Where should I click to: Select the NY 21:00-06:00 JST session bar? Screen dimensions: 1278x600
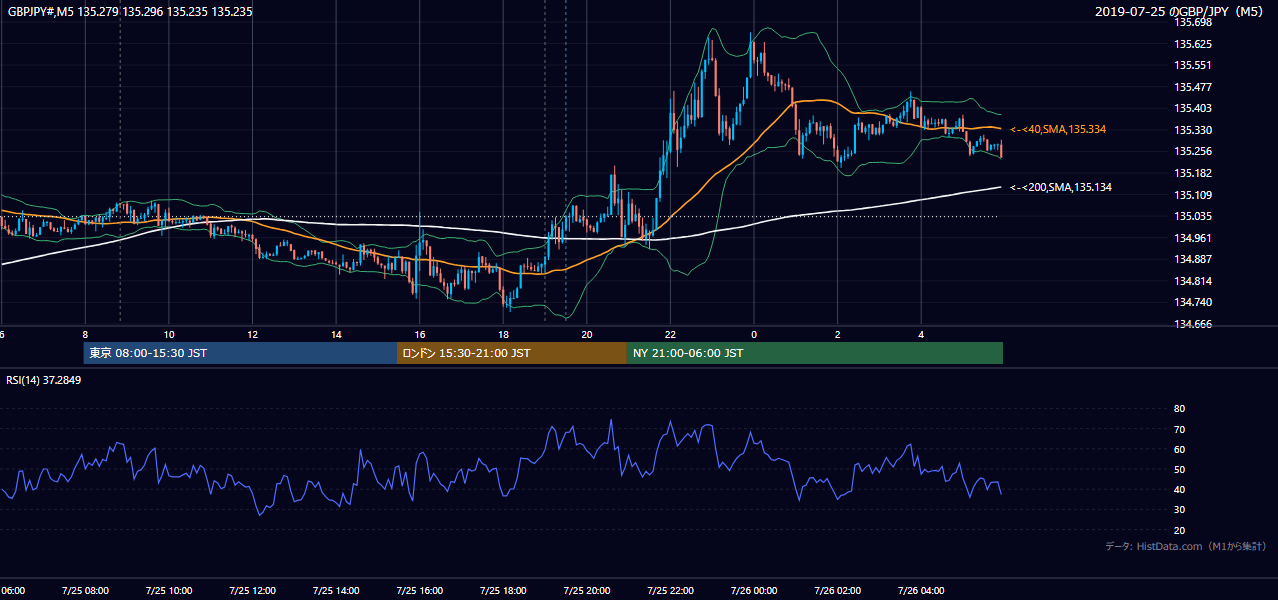coord(815,353)
